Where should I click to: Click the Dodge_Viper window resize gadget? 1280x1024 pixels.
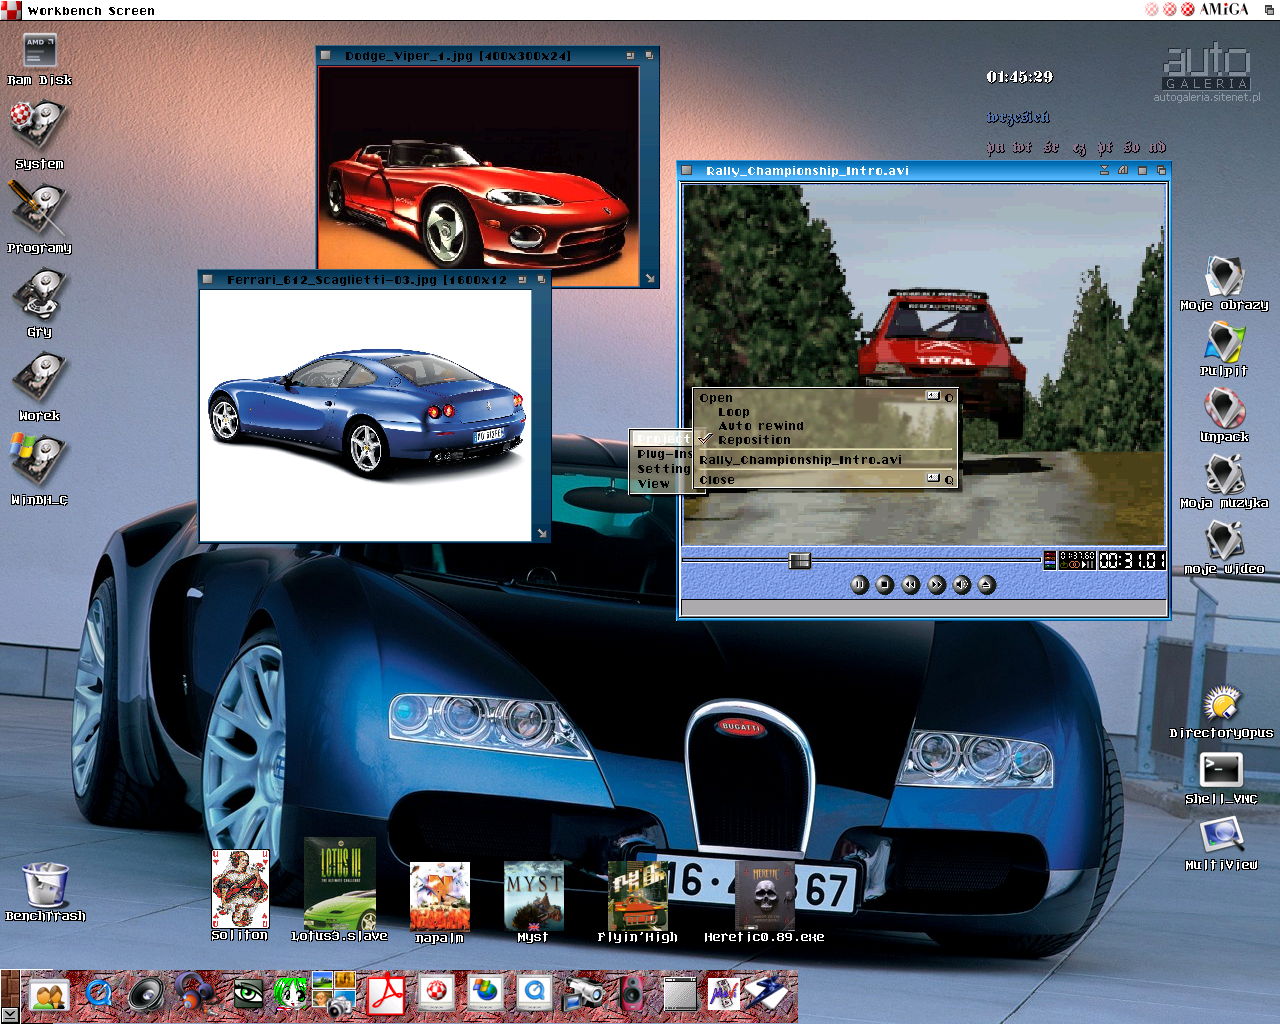pyautogui.click(x=650, y=279)
